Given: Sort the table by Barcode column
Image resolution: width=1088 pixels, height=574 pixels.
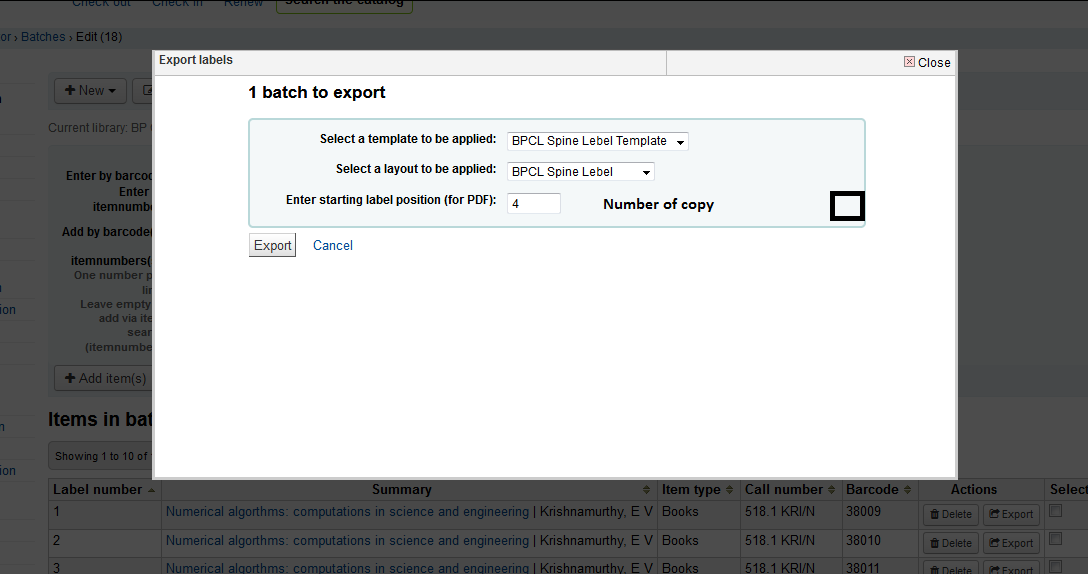Looking at the screenshot, I should tap(878, 490).
